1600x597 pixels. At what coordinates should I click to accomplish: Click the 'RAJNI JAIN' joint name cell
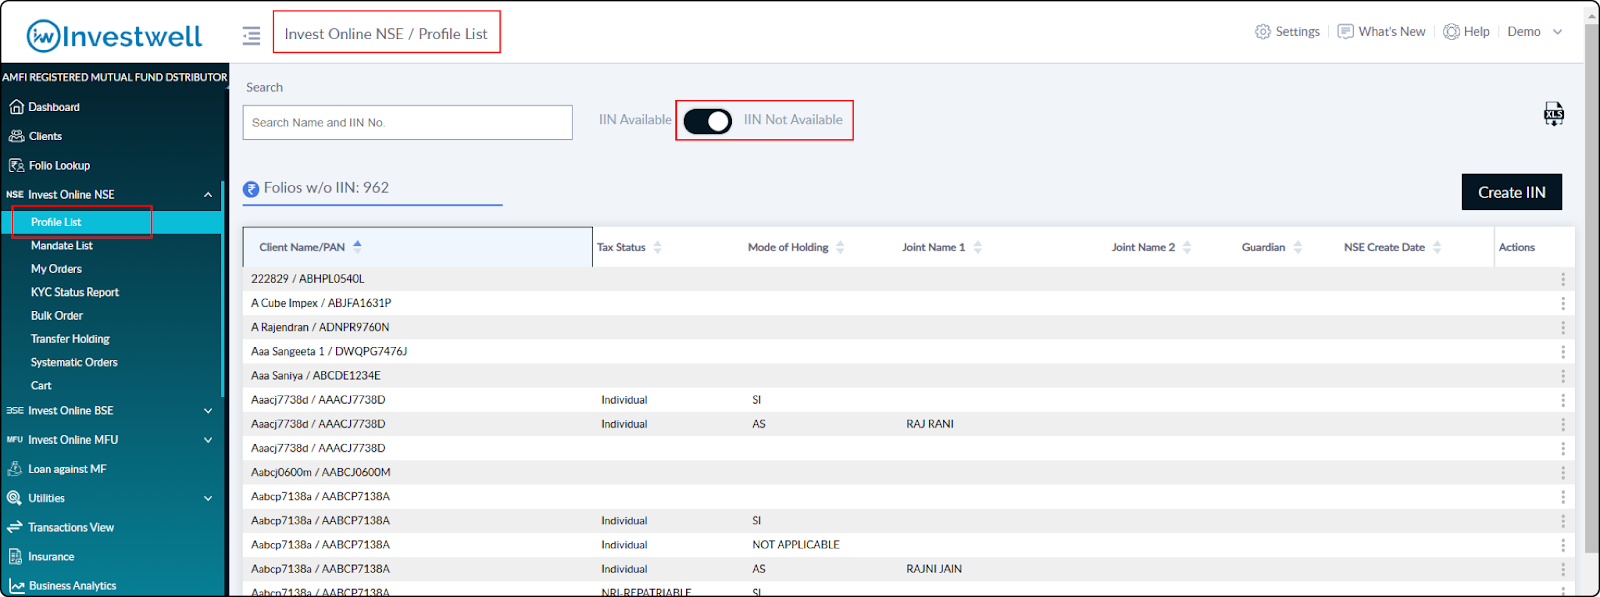934,569
